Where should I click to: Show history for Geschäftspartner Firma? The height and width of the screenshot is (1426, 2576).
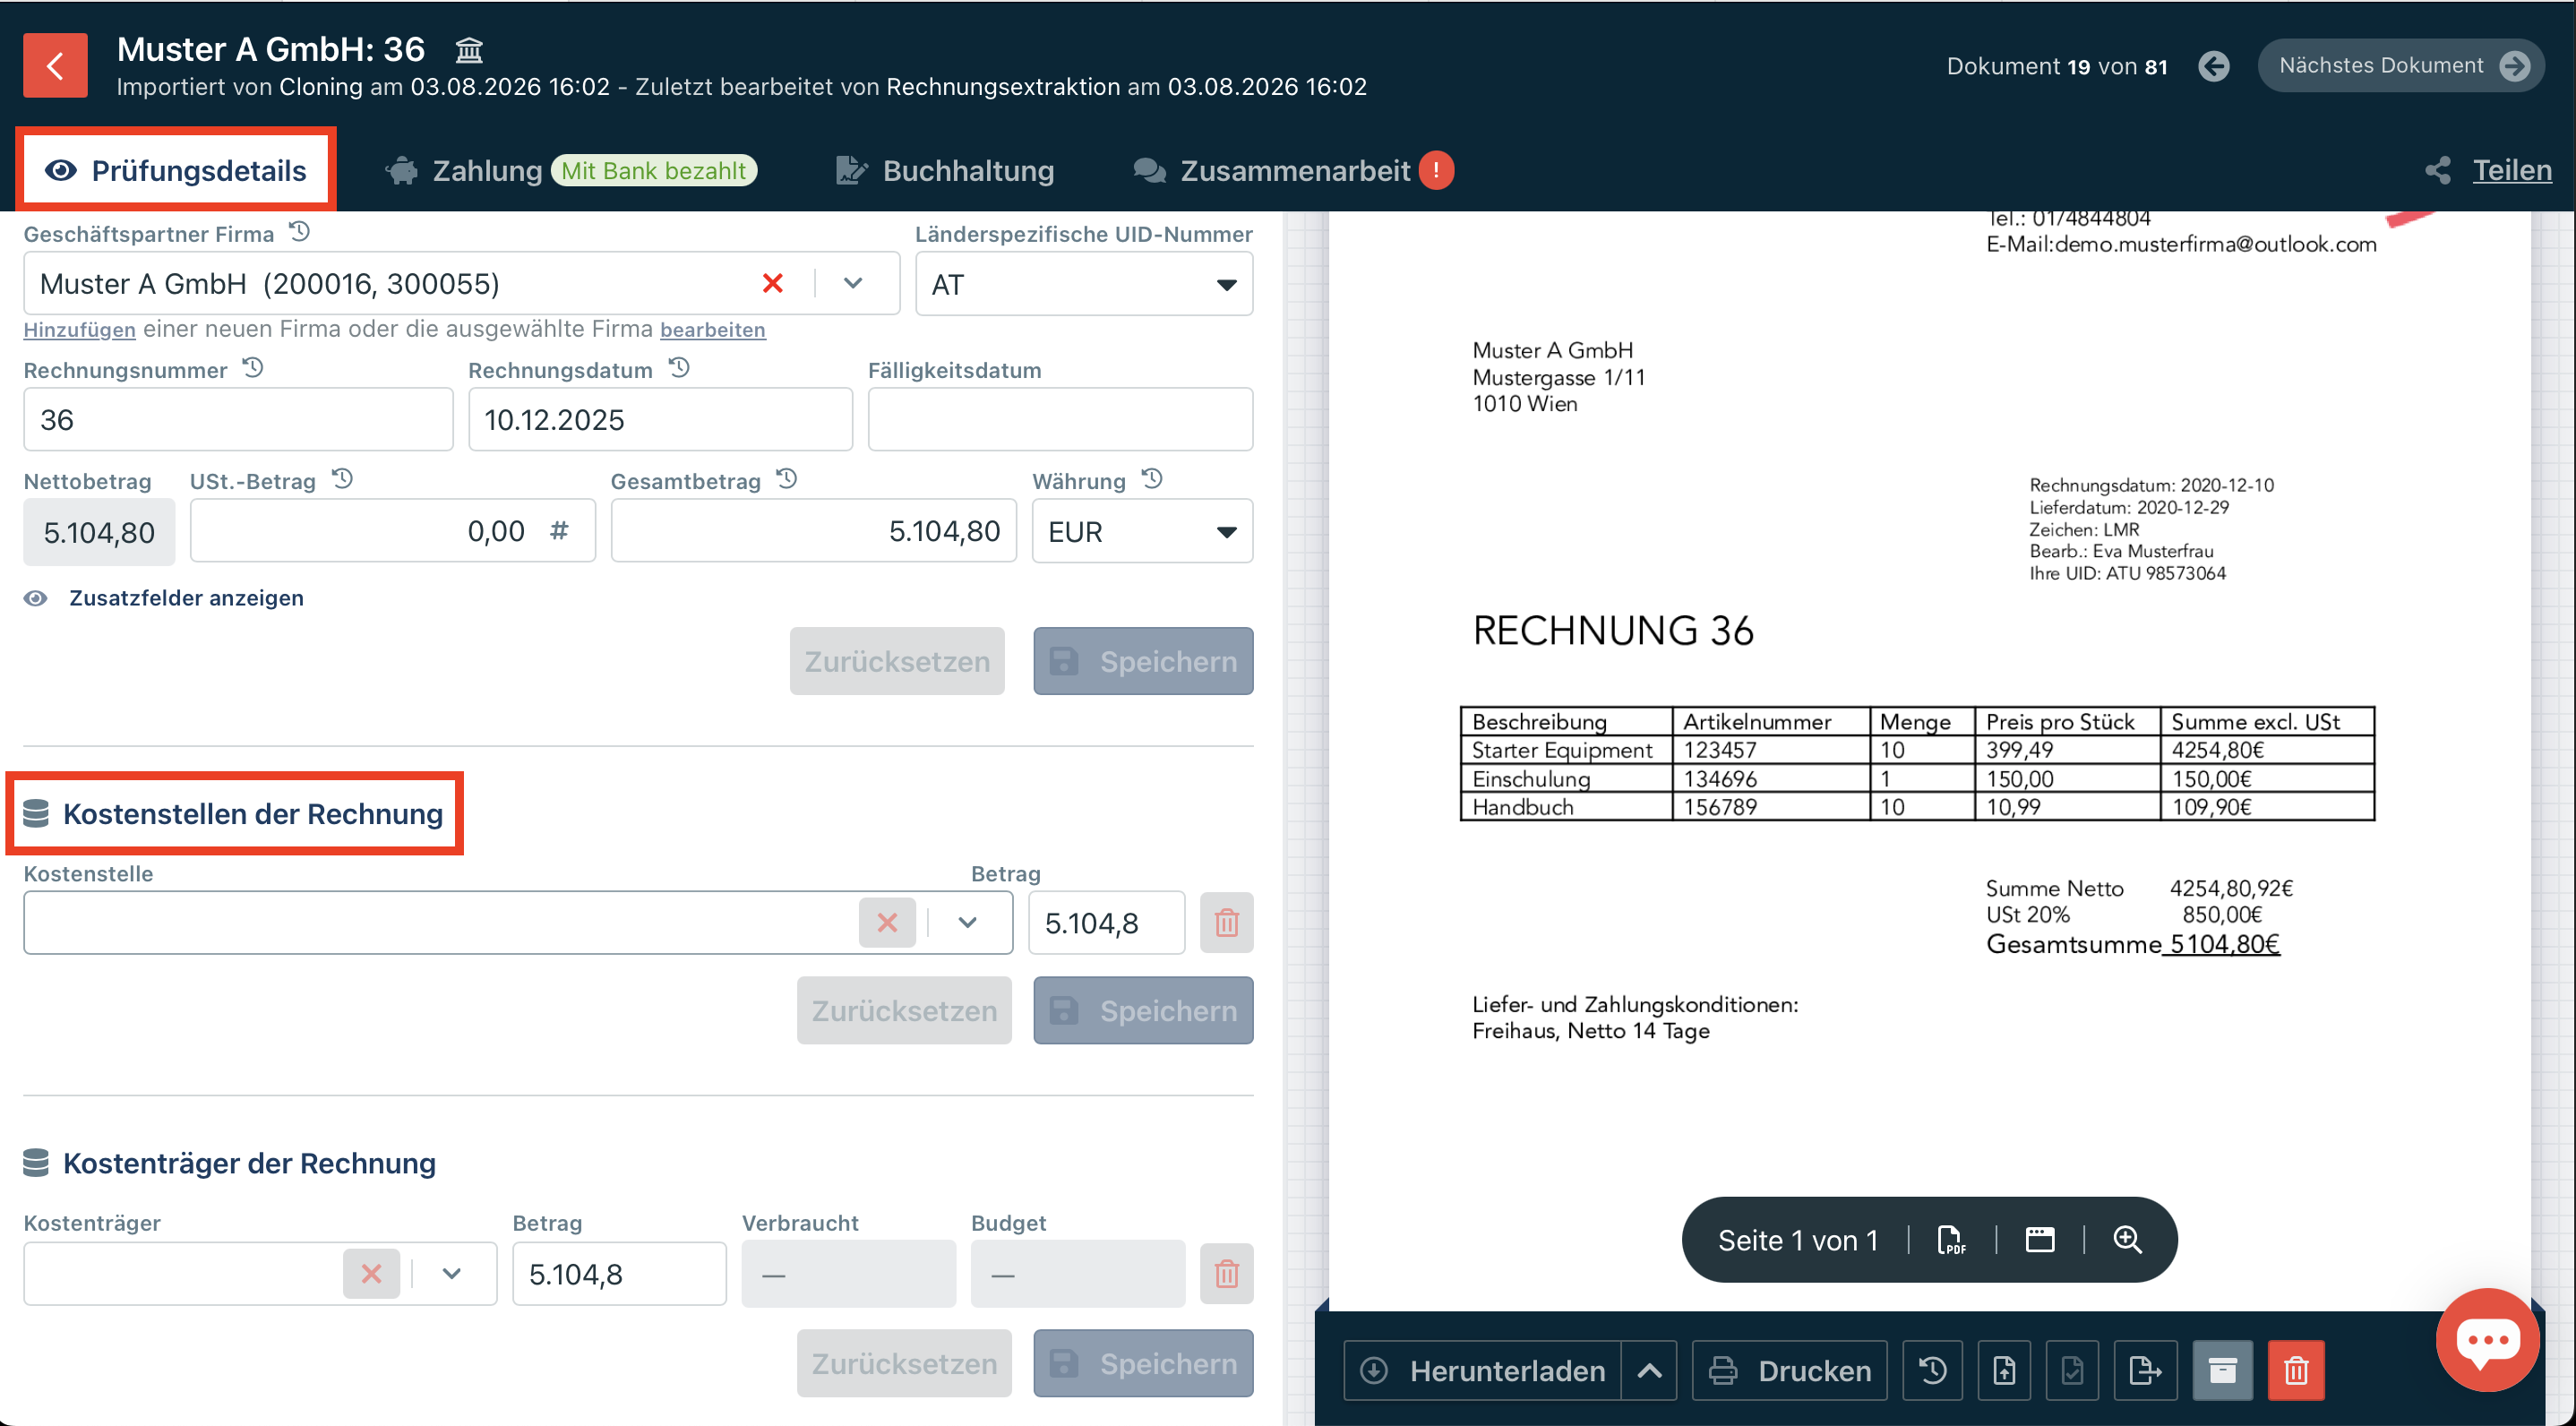(x=299, y=233)
